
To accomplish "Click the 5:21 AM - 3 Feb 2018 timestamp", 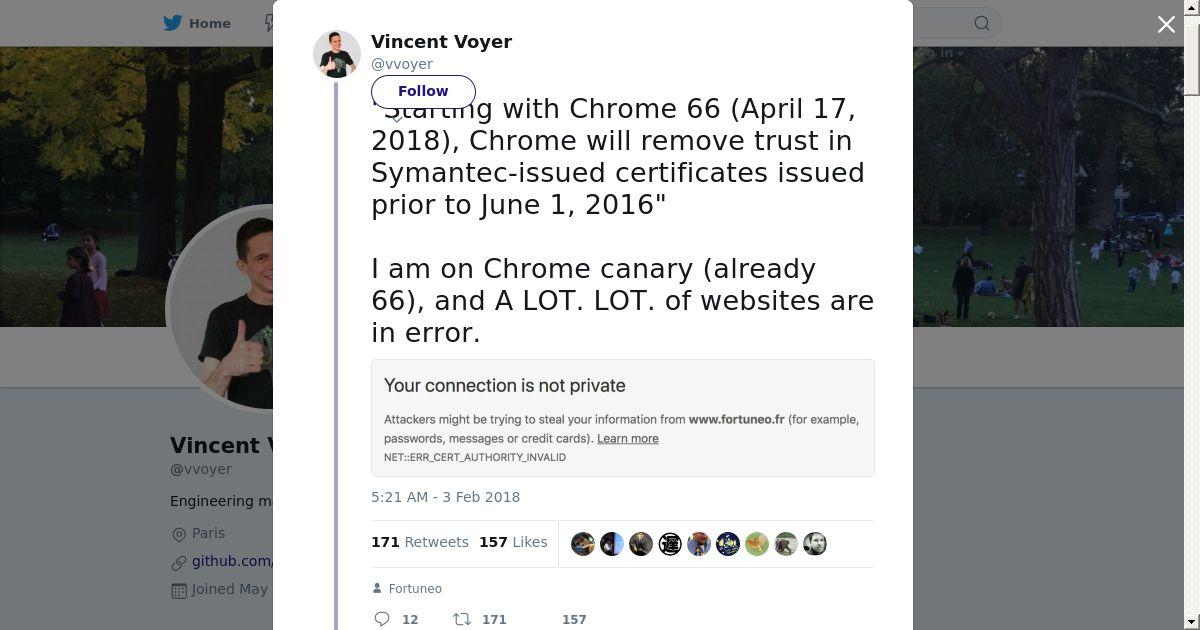I will click(445, 497).
